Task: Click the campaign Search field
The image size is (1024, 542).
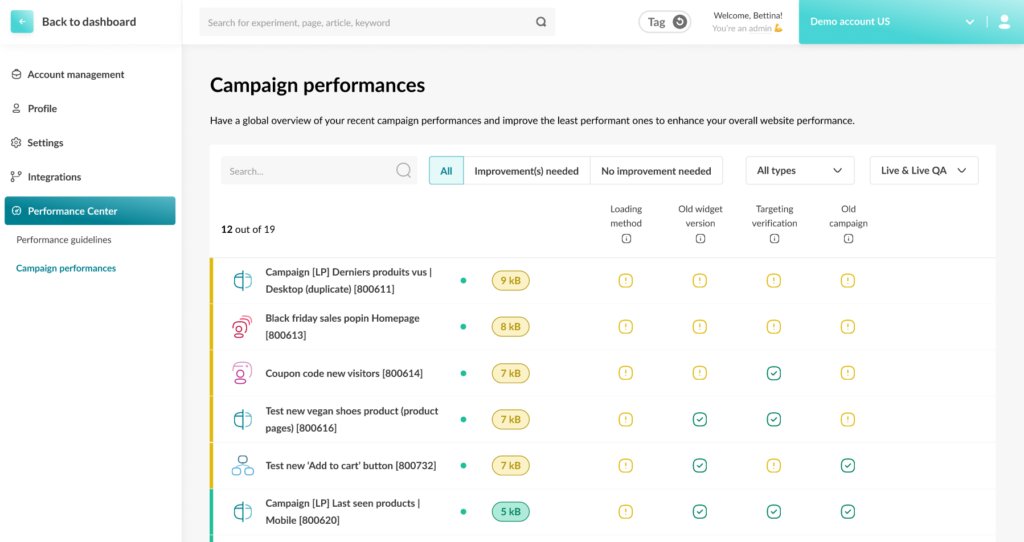Action: click(319, 170)
